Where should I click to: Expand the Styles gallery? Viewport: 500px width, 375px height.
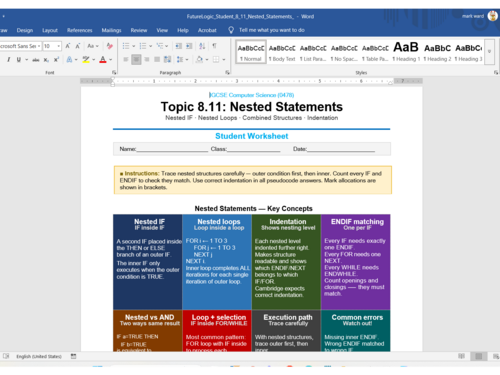tap(489, 52)
